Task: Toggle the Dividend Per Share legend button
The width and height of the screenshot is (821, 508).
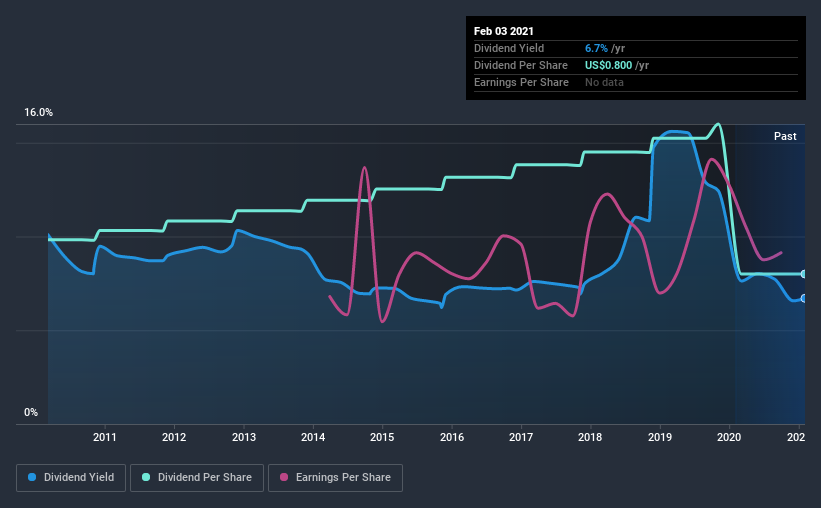Action: [197, 478]
